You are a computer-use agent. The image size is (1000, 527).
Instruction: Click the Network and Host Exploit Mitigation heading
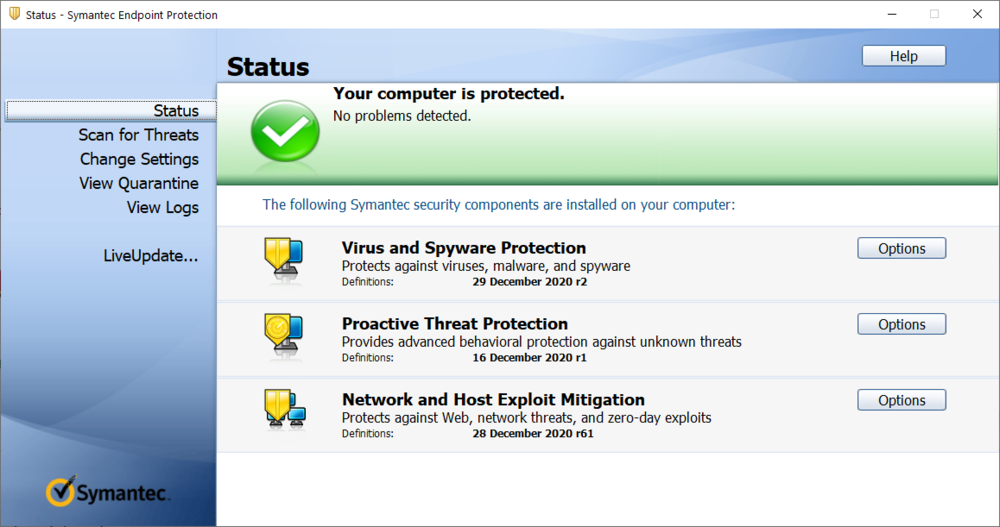tap(493, 400)
